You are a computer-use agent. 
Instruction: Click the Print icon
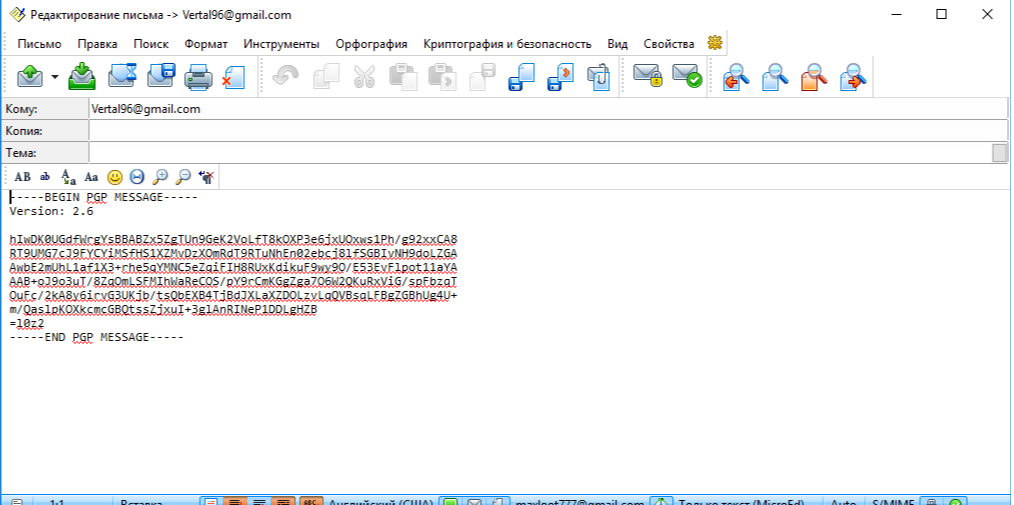click(199, 76)
